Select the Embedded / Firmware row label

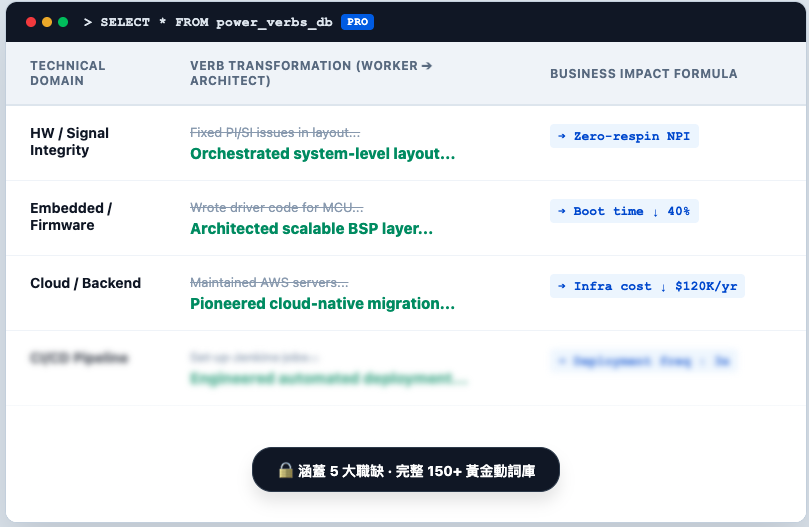[x=71, y=217]
